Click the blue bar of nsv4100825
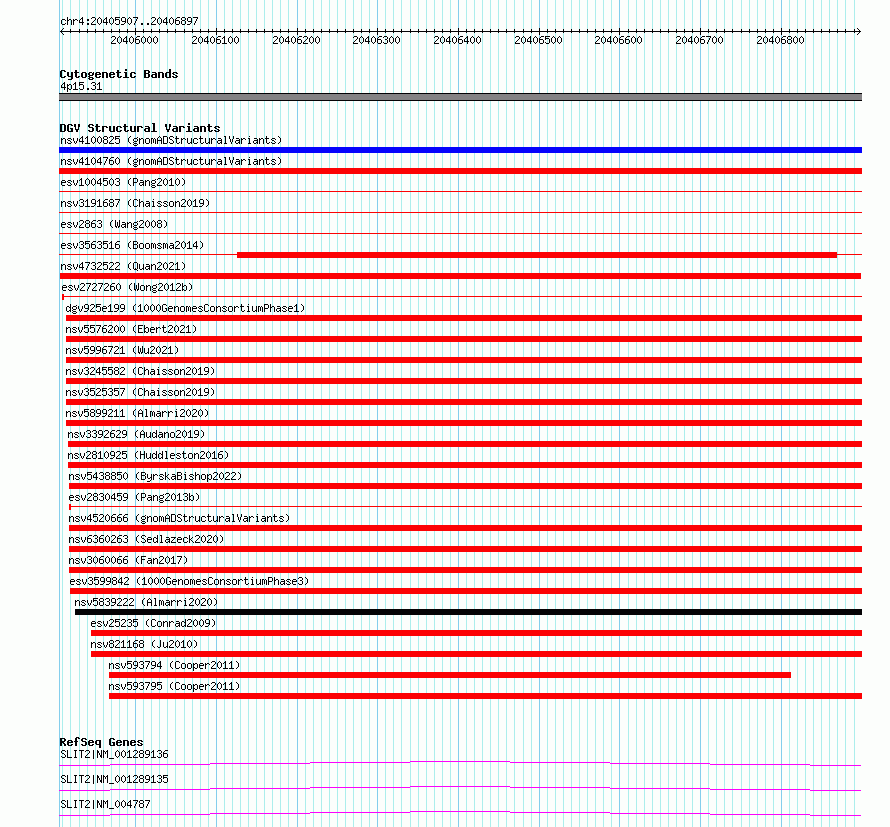 (460, 150)
